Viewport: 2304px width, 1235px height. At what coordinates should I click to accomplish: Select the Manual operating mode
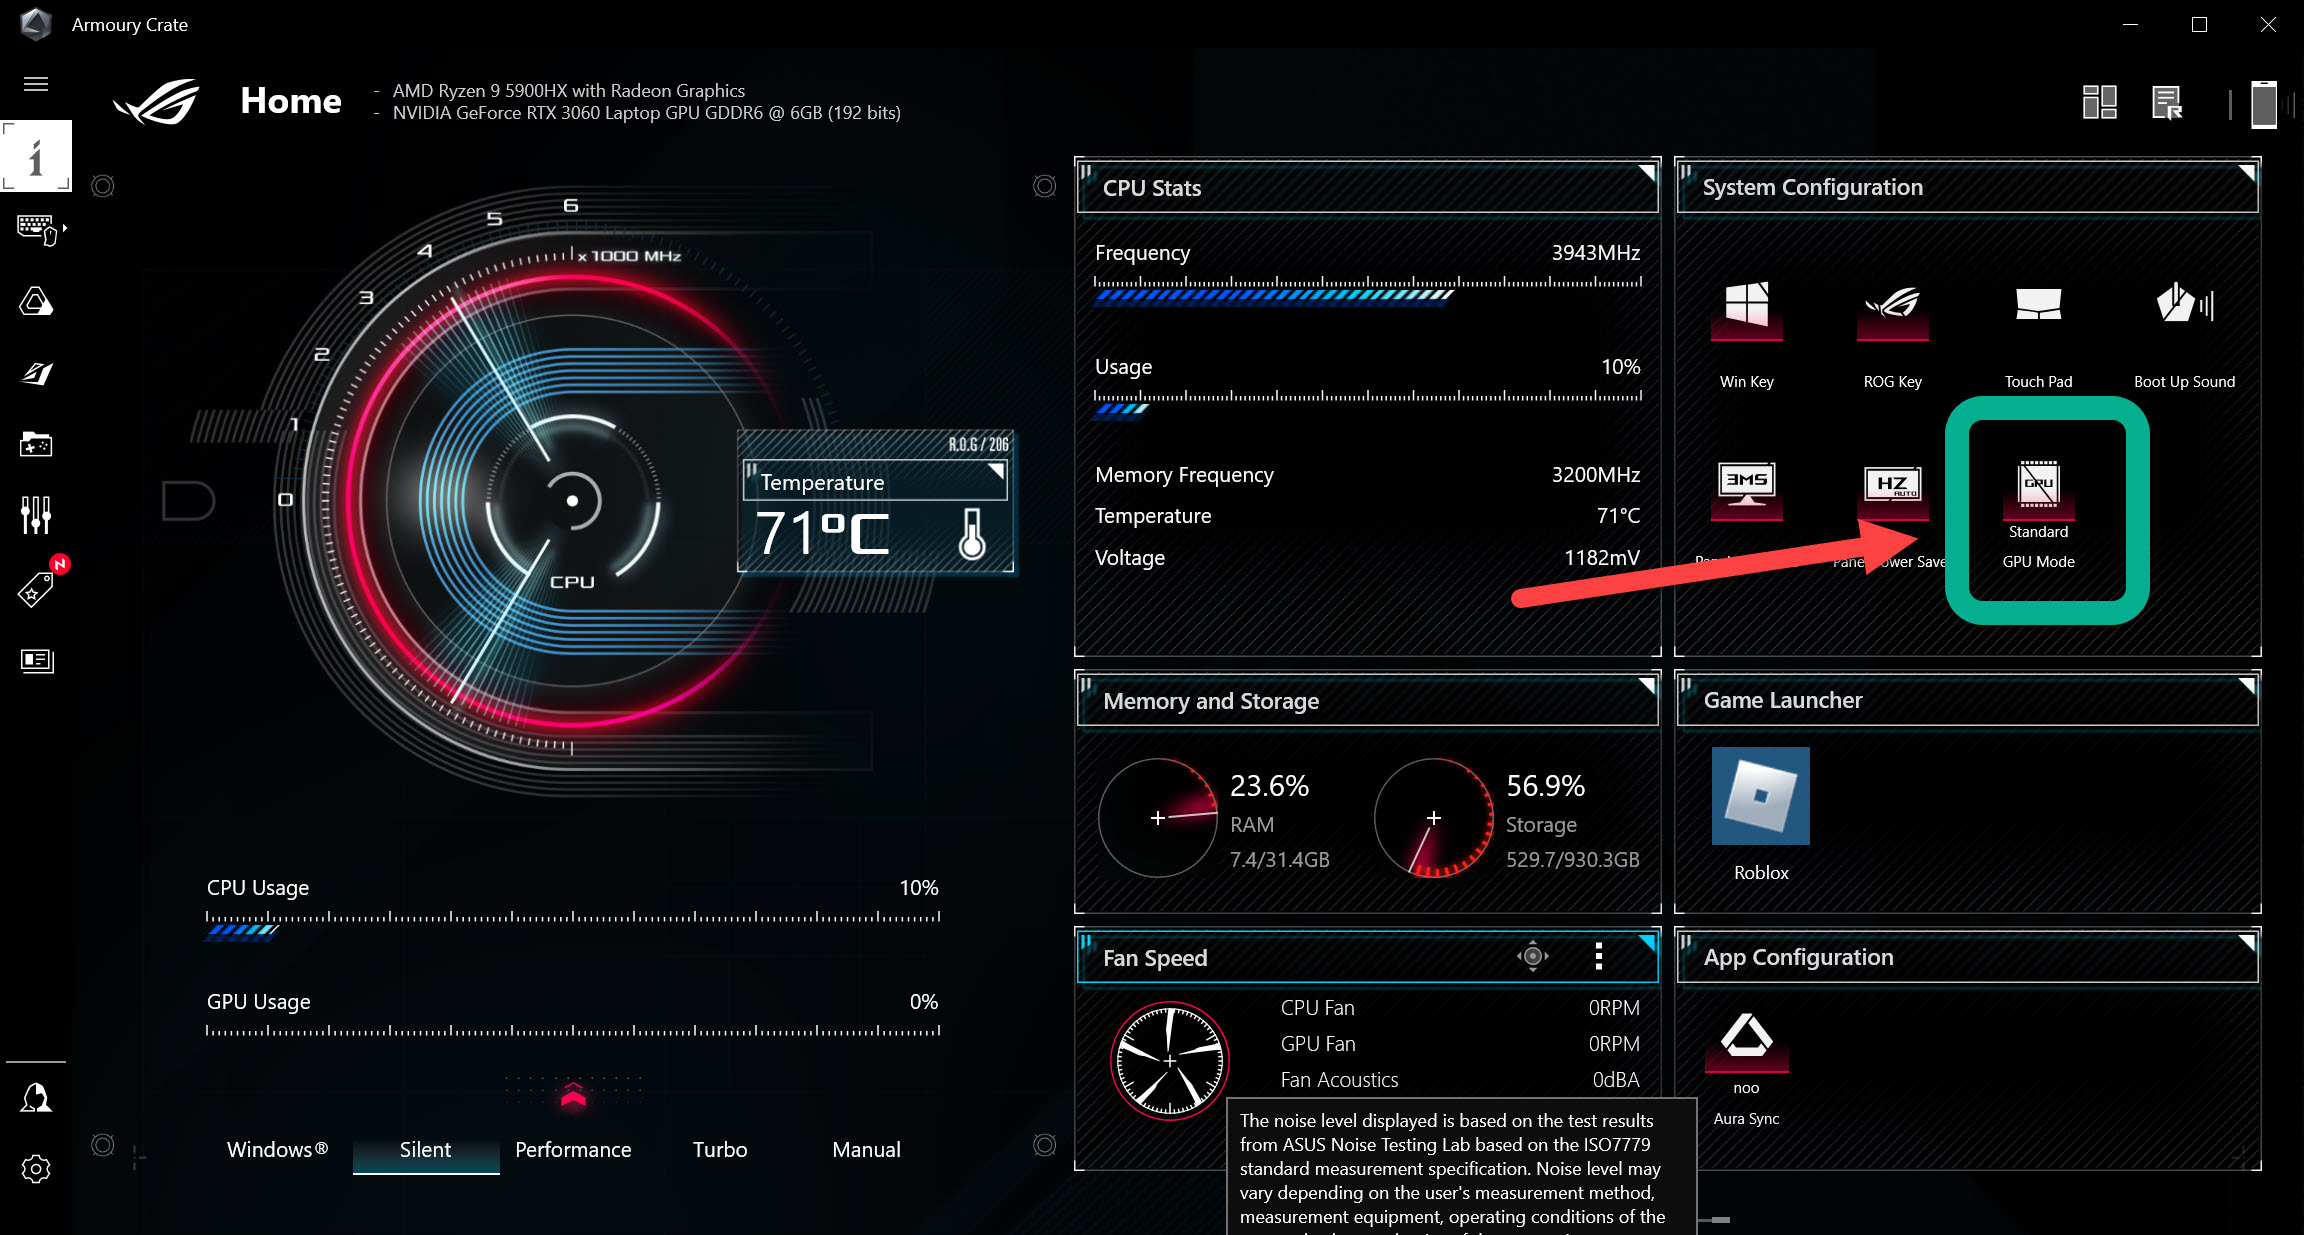[867, 1150]
